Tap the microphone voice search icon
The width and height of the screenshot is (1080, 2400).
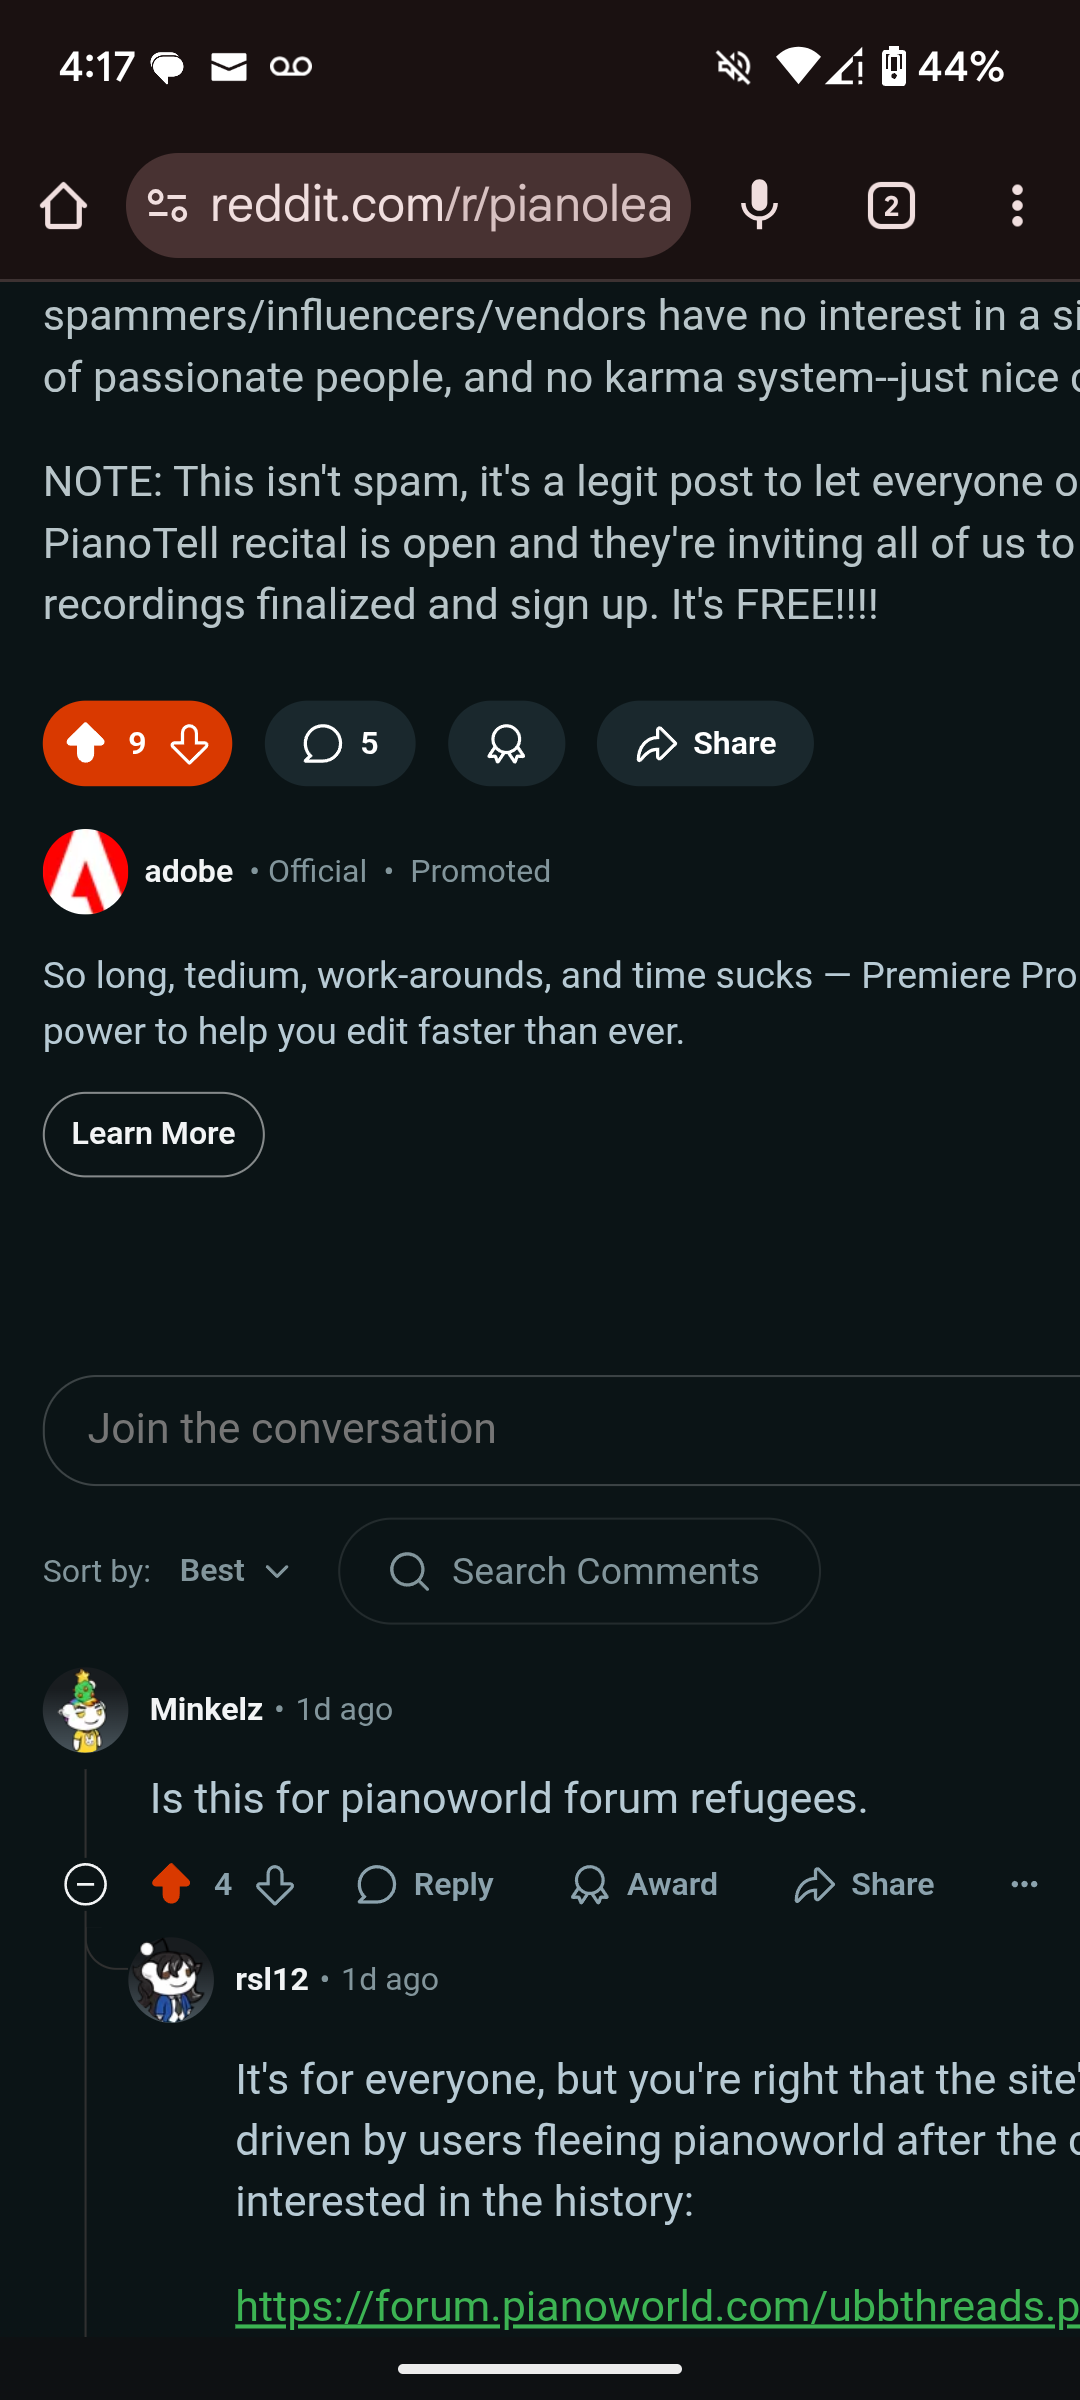(759, 206)
